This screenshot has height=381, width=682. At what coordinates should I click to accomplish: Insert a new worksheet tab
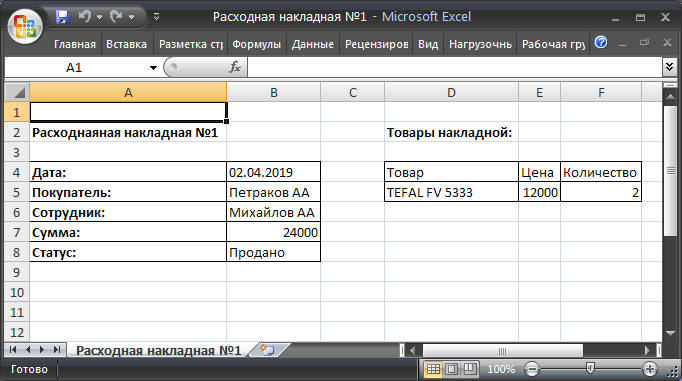(x=267, y=350)
